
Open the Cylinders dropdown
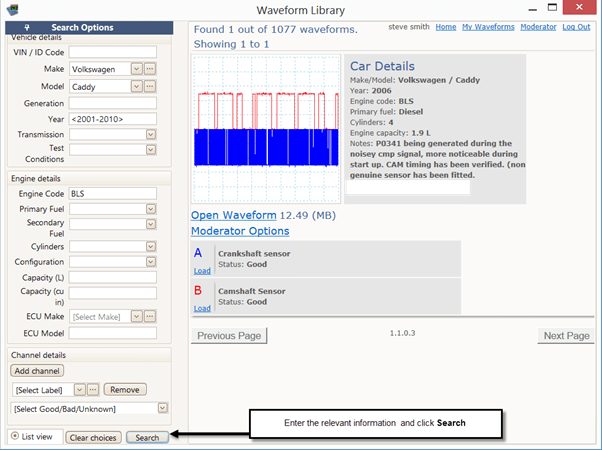151,246
